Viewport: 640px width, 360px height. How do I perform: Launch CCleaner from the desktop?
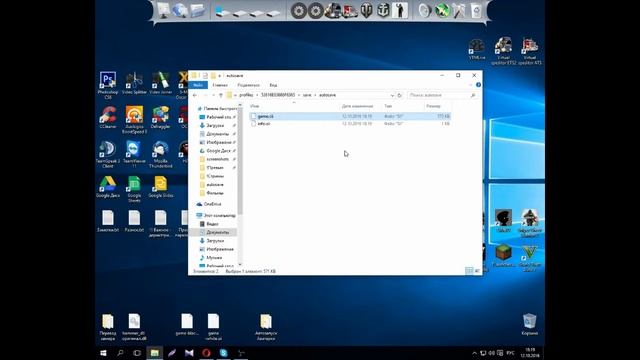(108, 118)
